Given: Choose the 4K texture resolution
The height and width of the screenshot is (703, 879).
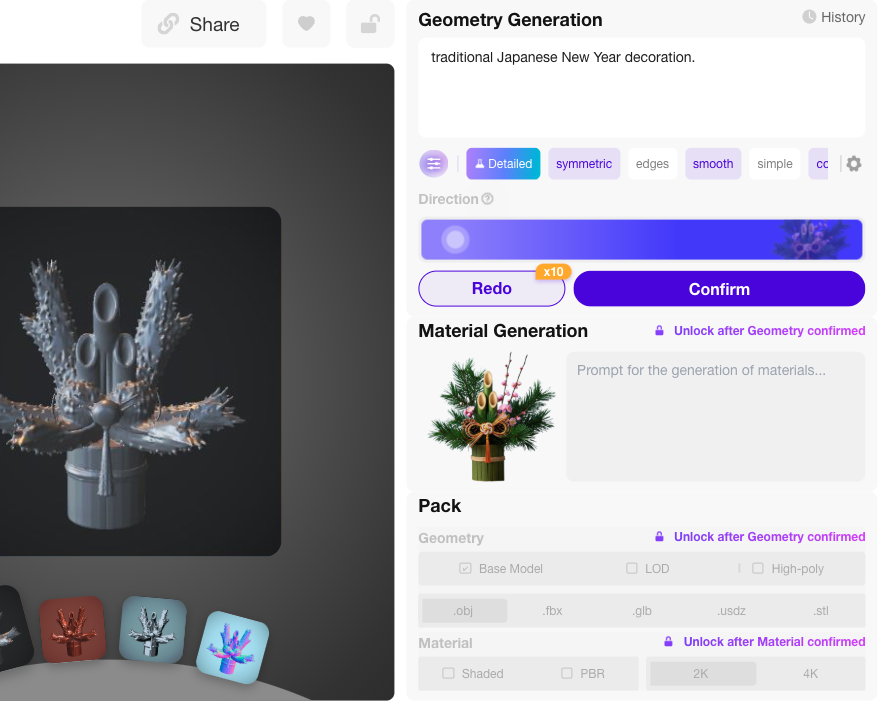Looking at the screenshot, I should pyautogui.click(x=810, y=674).
